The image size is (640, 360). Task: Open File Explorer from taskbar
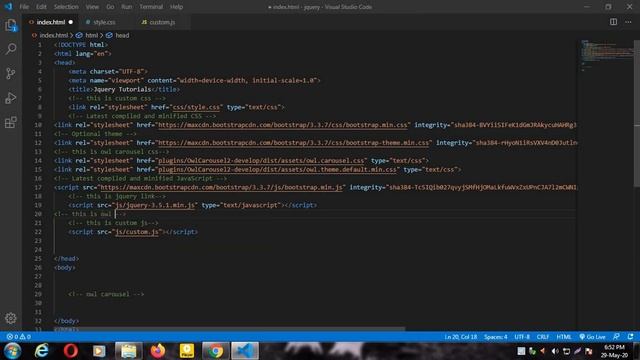point(129,351)
